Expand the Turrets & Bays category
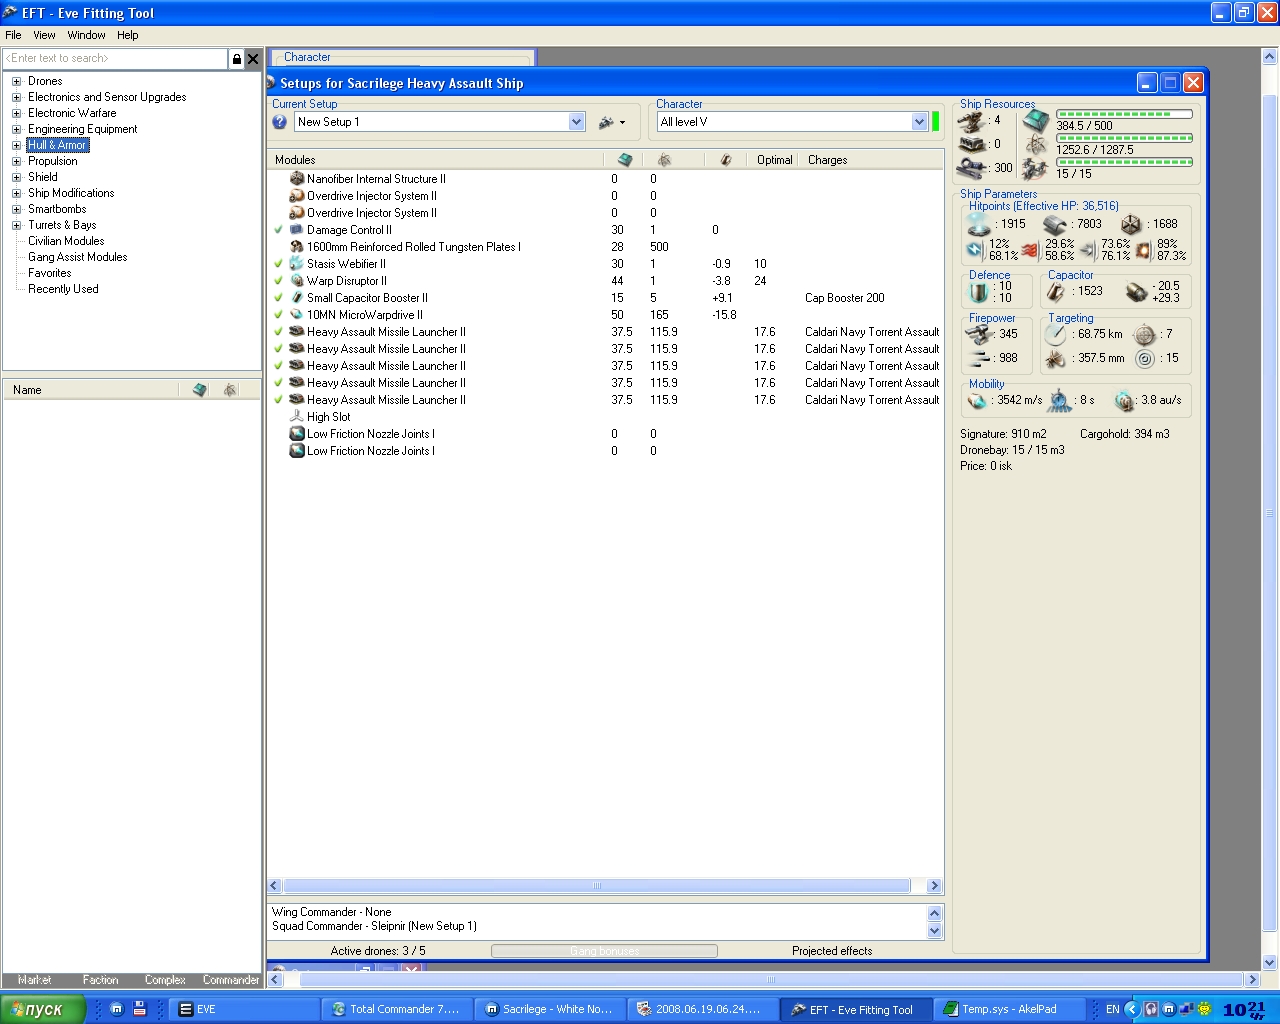The width and height of the screenshot is (1280, 1024). [16, 226]
